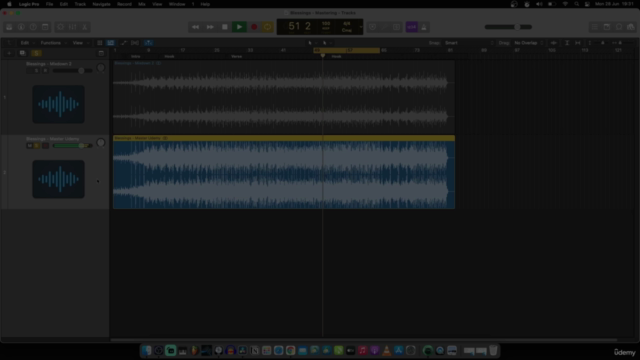The width and height of the screenshot is (640, 360).
Task: Rewind the playhead
Action: [x=196, y=27]
